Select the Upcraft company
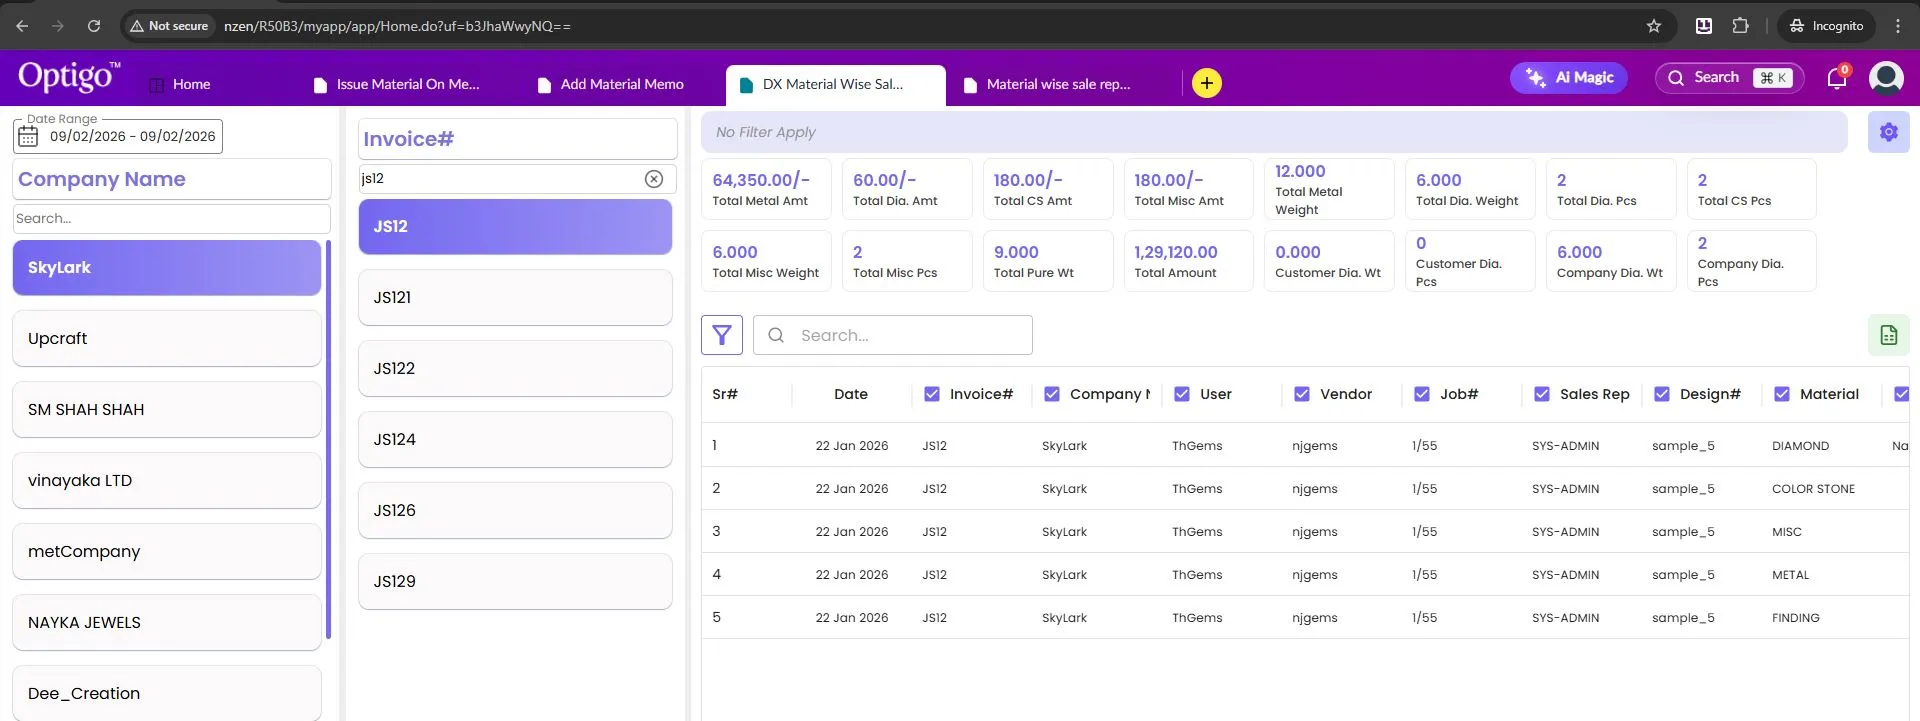 click(x=166, y=339)
